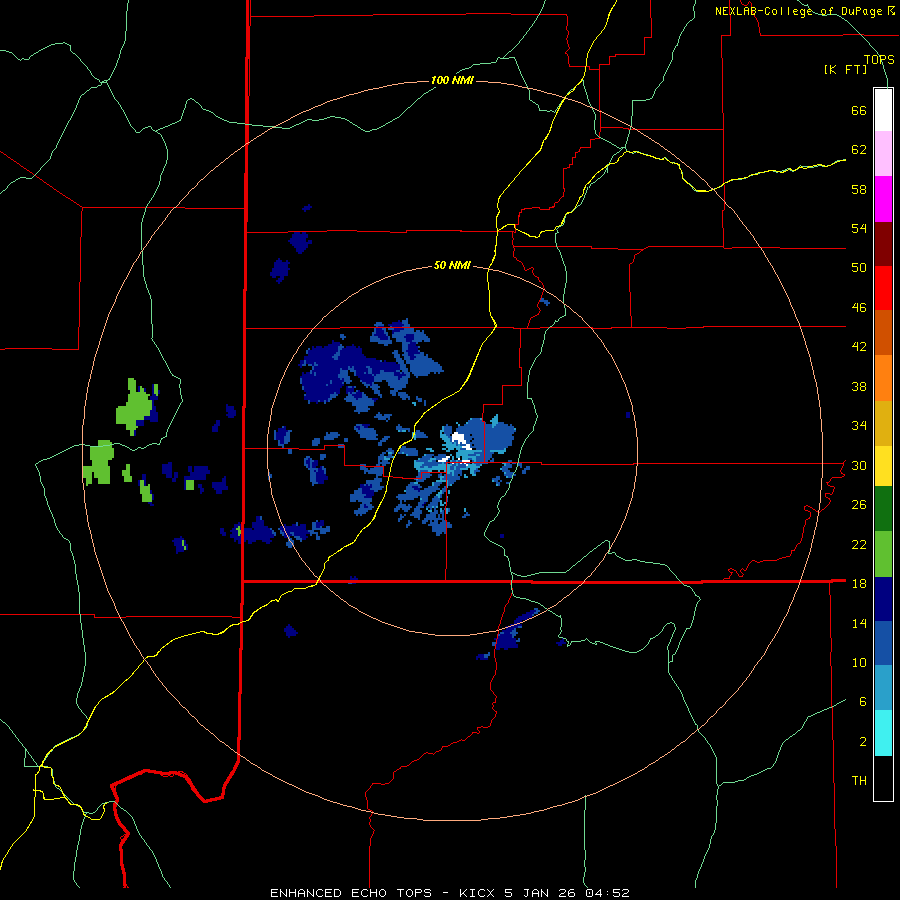Click the NEXLAB-College of DuPage credit text
The image size is (900, 900).
point(798,11)
